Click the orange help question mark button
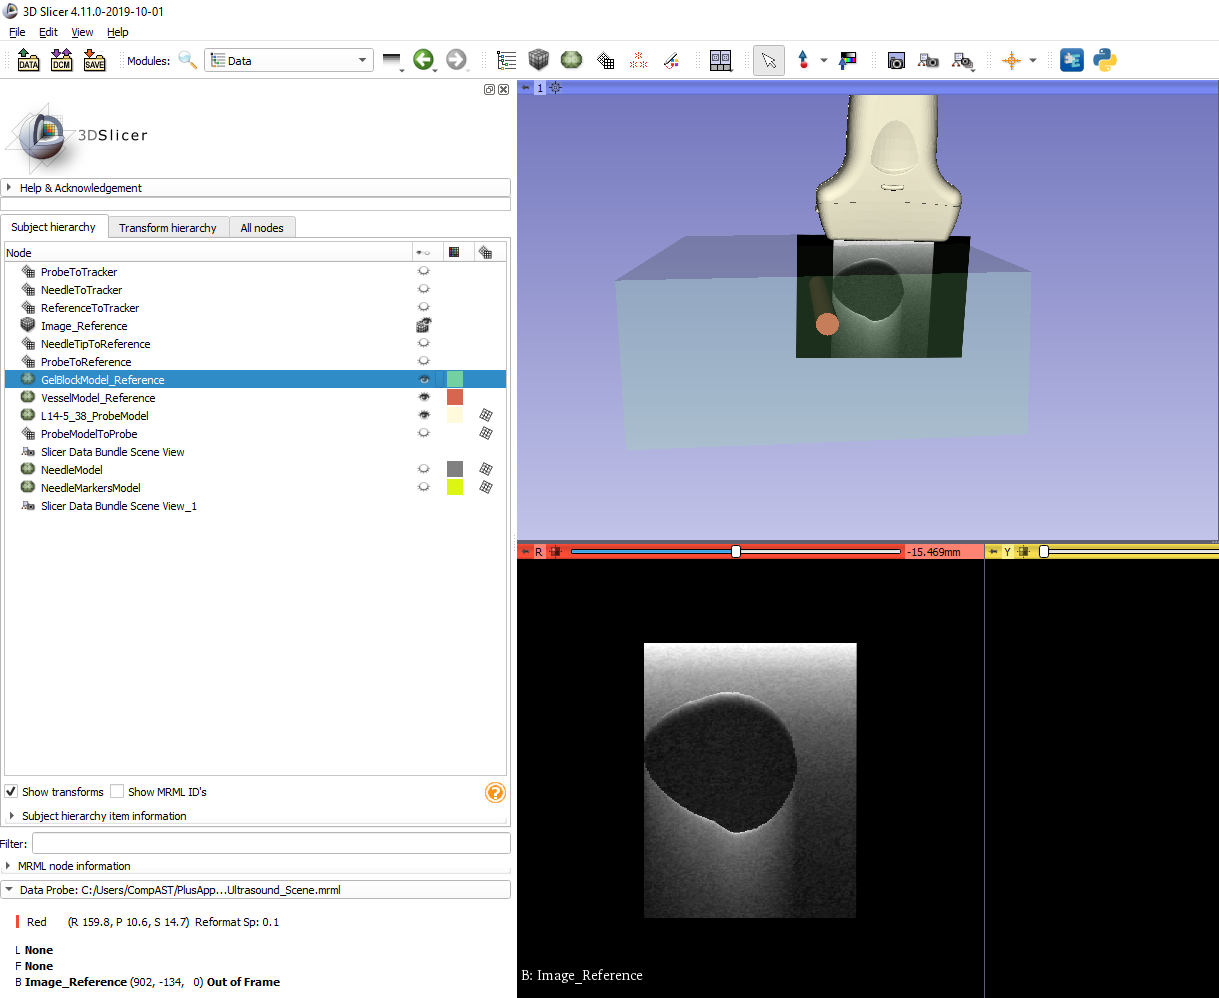The image size is (1219, 998). point(495,792)
